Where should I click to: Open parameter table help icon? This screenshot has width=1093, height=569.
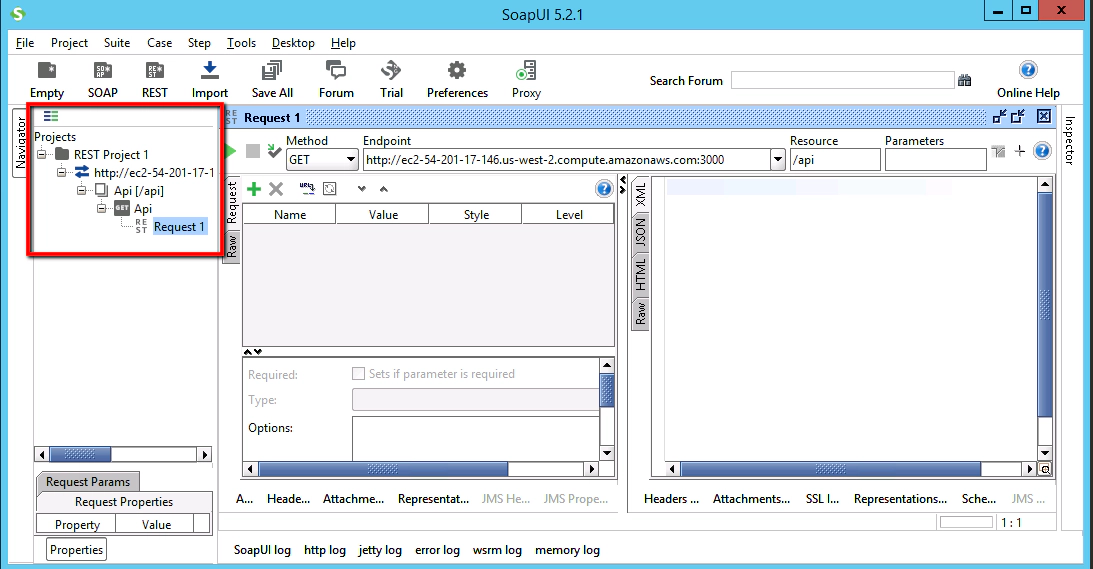point(604,188)
